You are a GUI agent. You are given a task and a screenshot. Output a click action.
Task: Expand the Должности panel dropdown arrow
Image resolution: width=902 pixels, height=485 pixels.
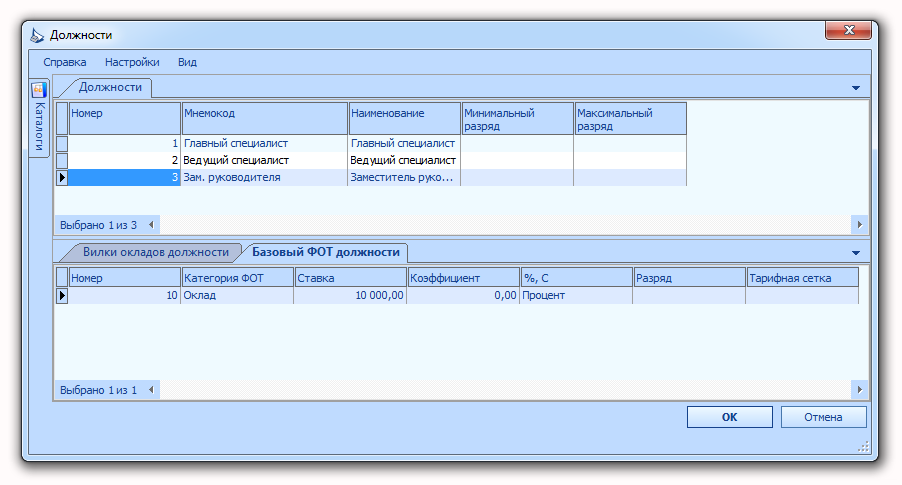pyautogui.click(x=855, y=88)
